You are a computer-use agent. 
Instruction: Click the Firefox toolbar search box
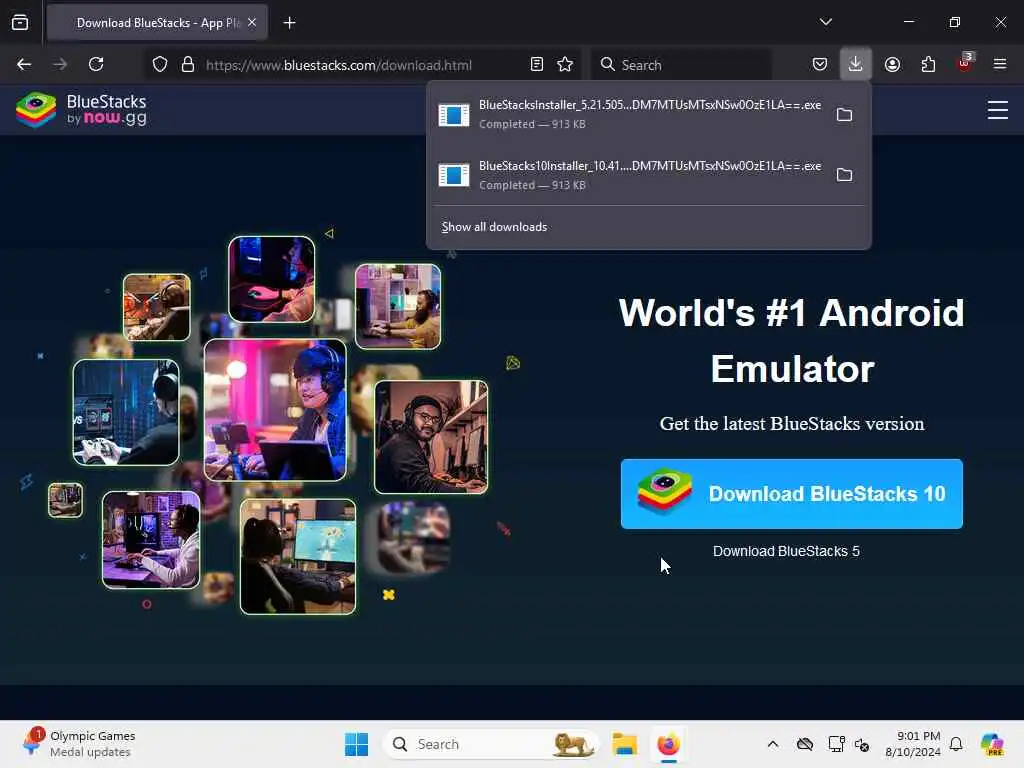tap(681, 65)
